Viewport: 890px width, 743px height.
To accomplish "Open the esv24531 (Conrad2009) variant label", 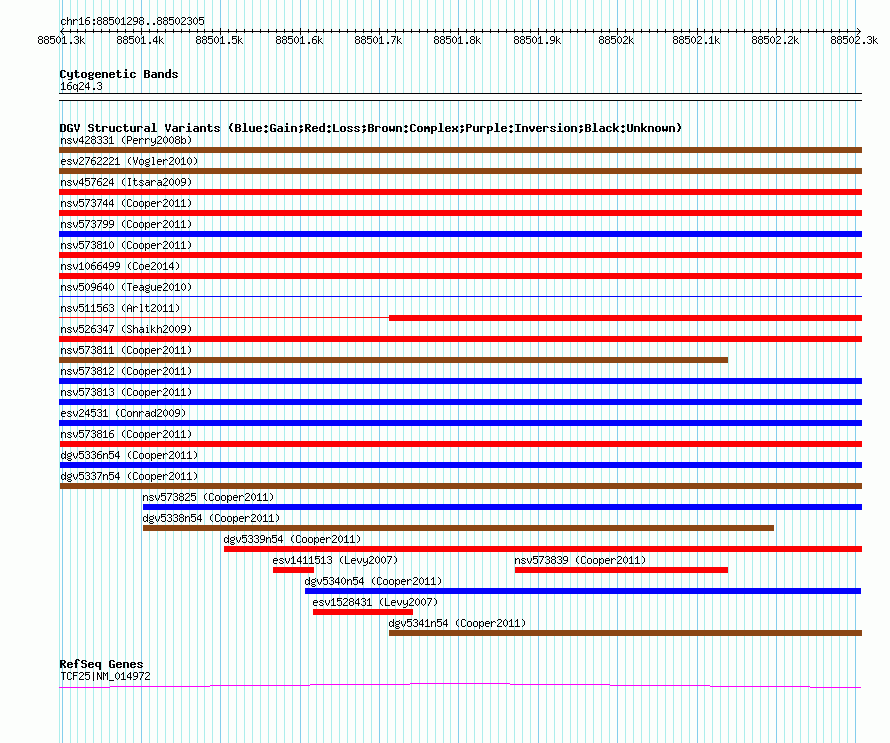I will [x=123, y=413].
